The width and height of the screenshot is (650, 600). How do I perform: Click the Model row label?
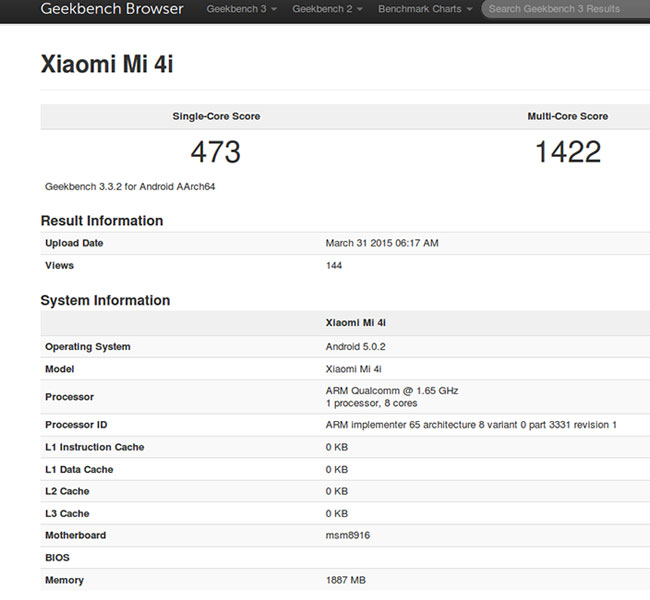tap(60, 369)
